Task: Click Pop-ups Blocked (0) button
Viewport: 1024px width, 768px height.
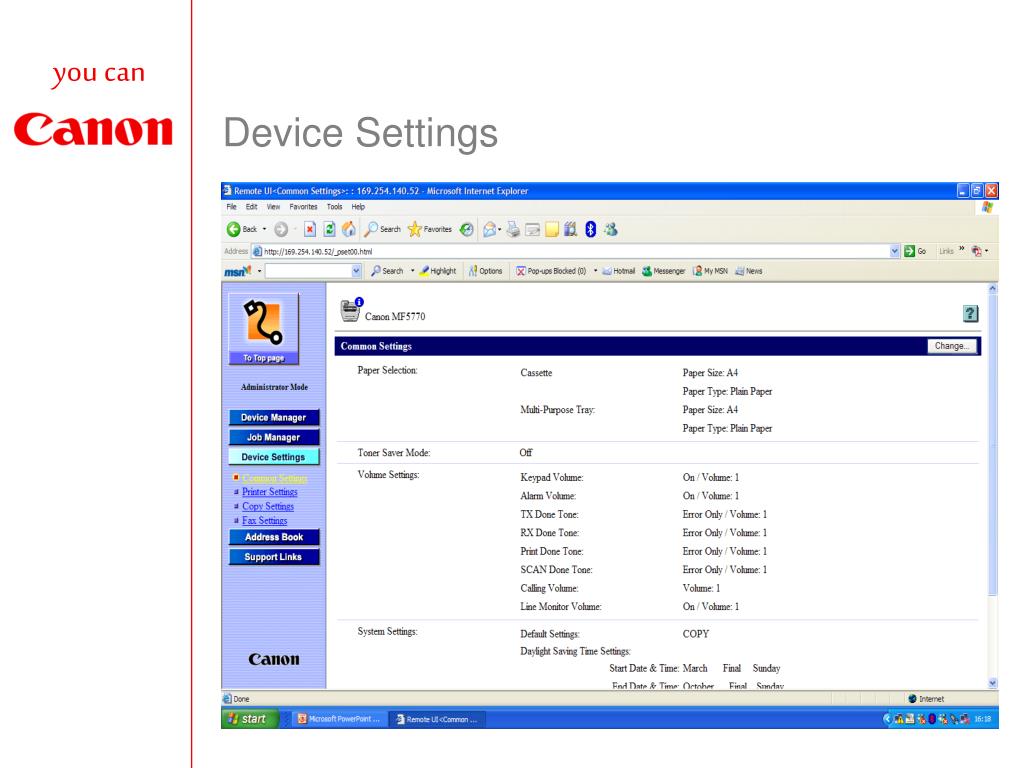Action: tap(551, 271)
